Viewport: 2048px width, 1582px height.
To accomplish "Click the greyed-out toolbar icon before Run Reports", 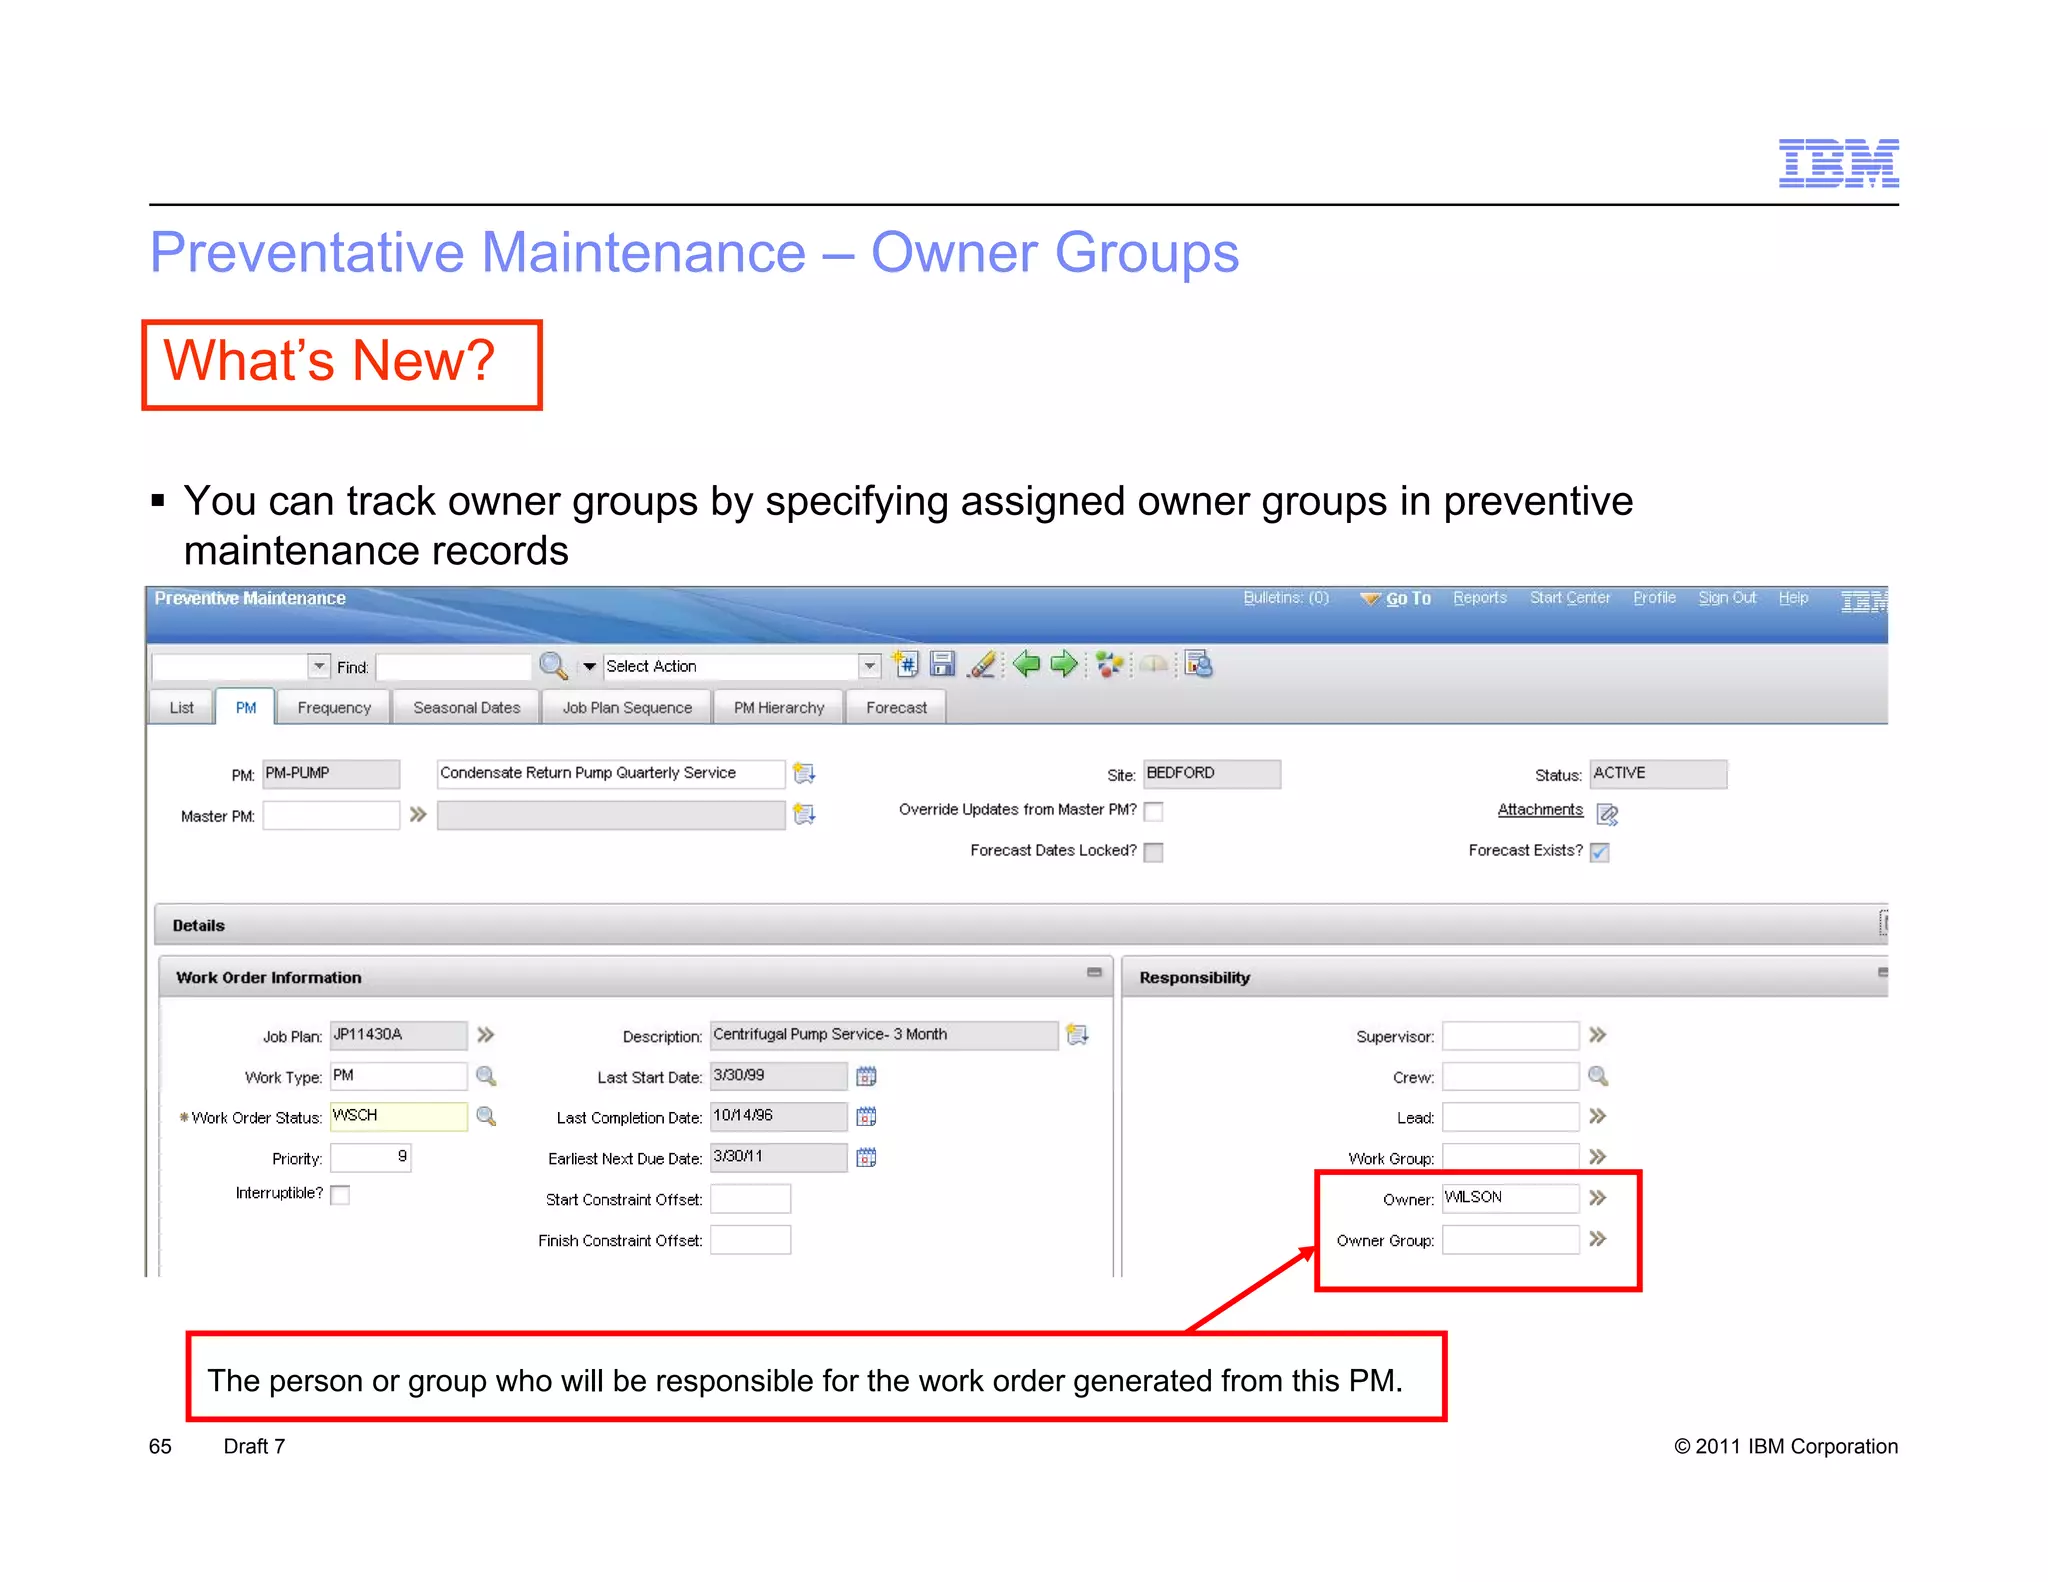I will 1153,664.
